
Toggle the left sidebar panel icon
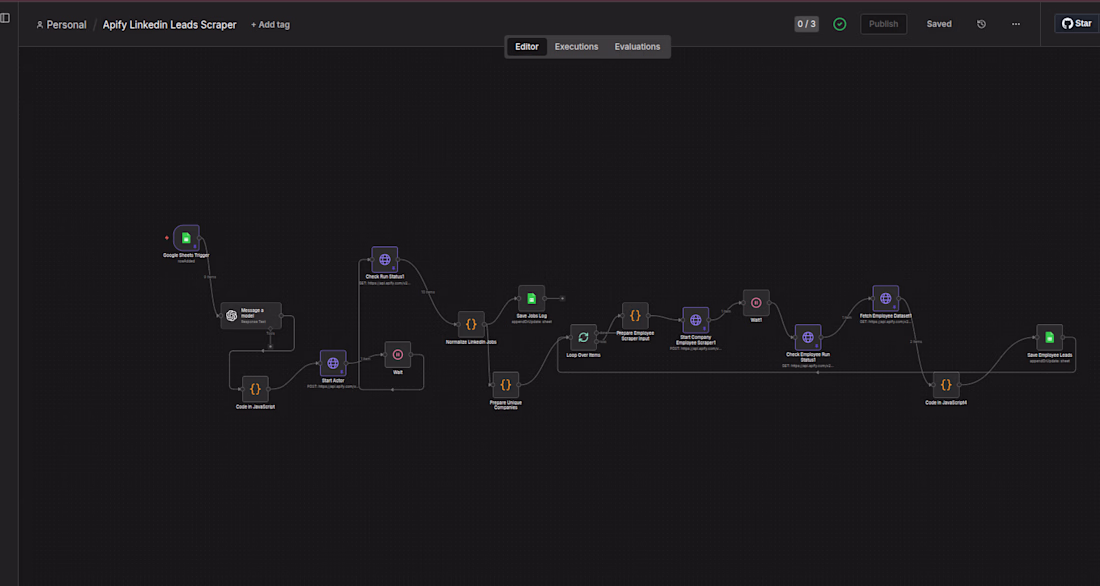pos(5,18)
